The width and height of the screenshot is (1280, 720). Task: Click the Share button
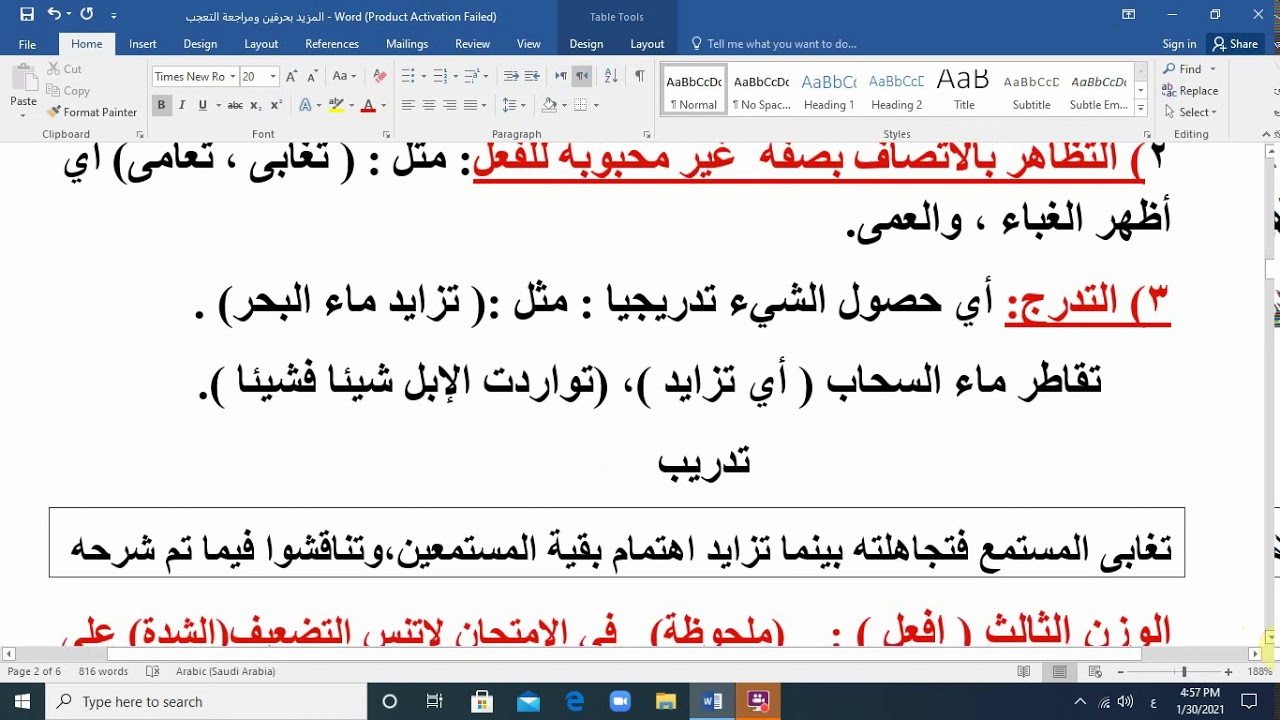click(x=1235, y=44)
